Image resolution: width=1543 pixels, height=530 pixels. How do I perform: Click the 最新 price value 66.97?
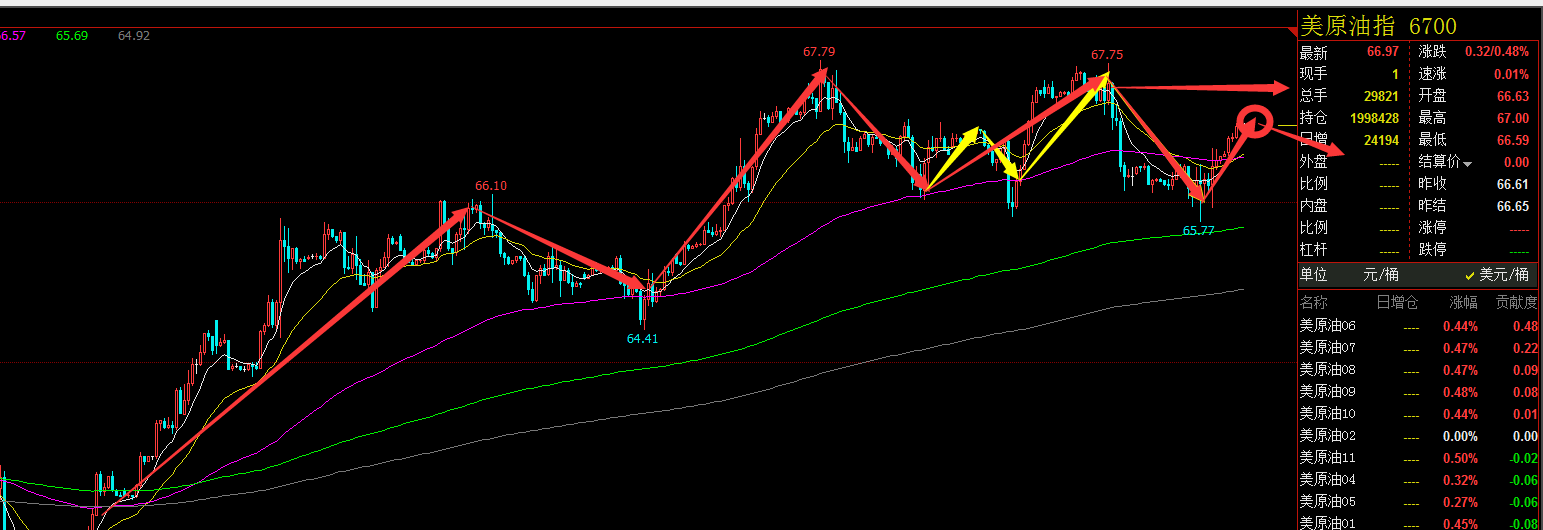(x=1382, y=52)
